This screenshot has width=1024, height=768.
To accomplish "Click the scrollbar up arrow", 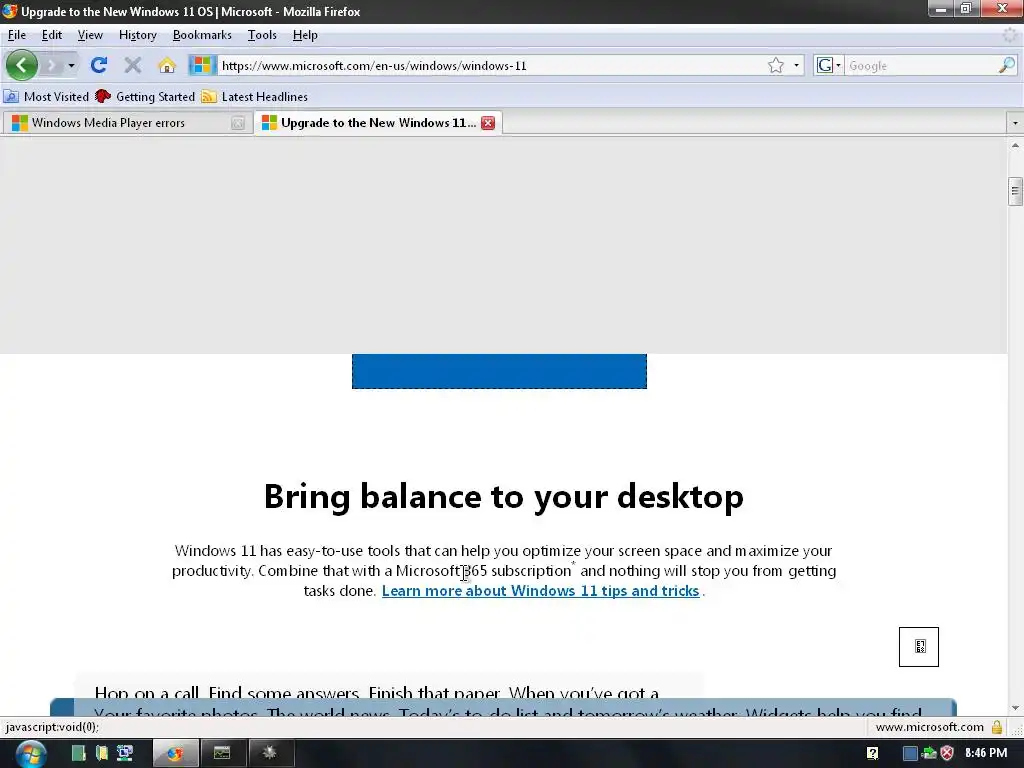I will (1015, 145).
